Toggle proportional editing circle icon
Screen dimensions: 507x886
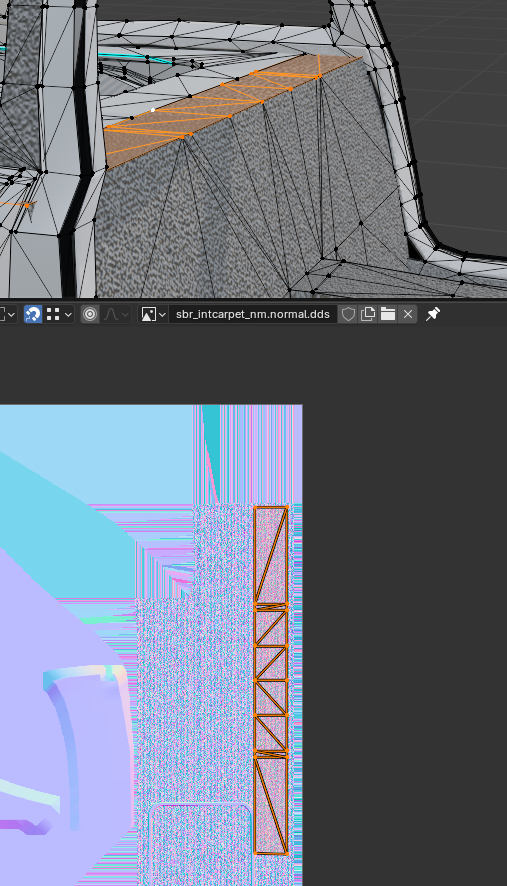tap(90, 314)
